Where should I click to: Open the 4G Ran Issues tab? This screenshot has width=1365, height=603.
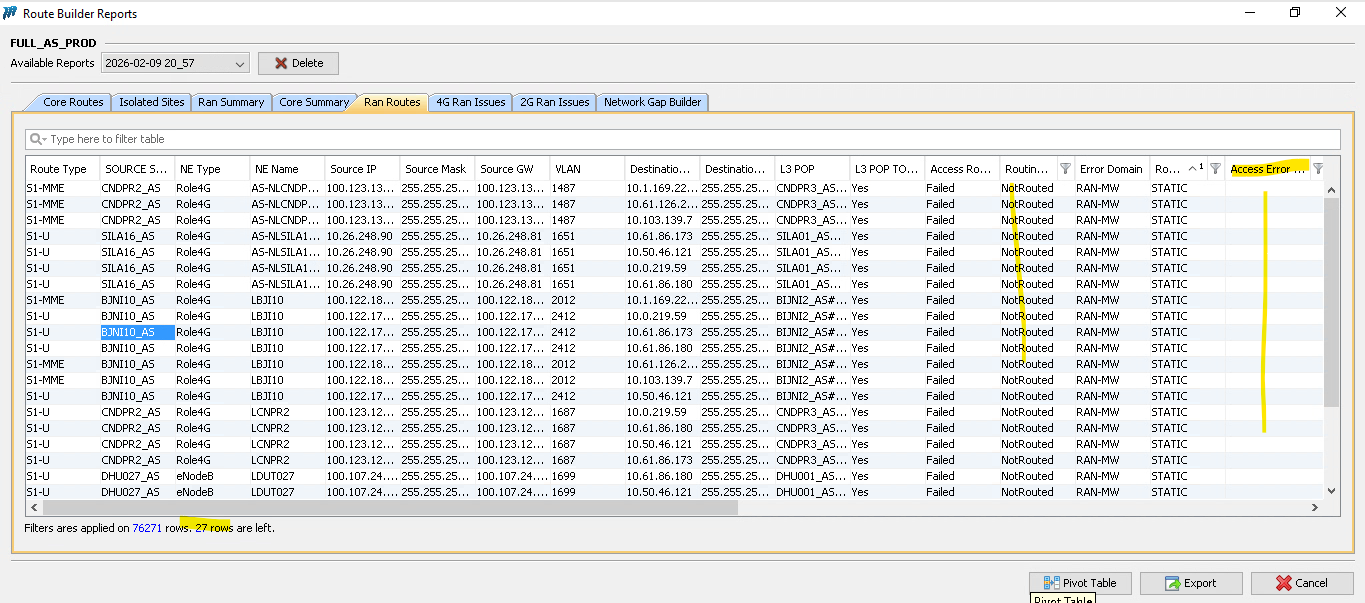click(x=470, y=102)
